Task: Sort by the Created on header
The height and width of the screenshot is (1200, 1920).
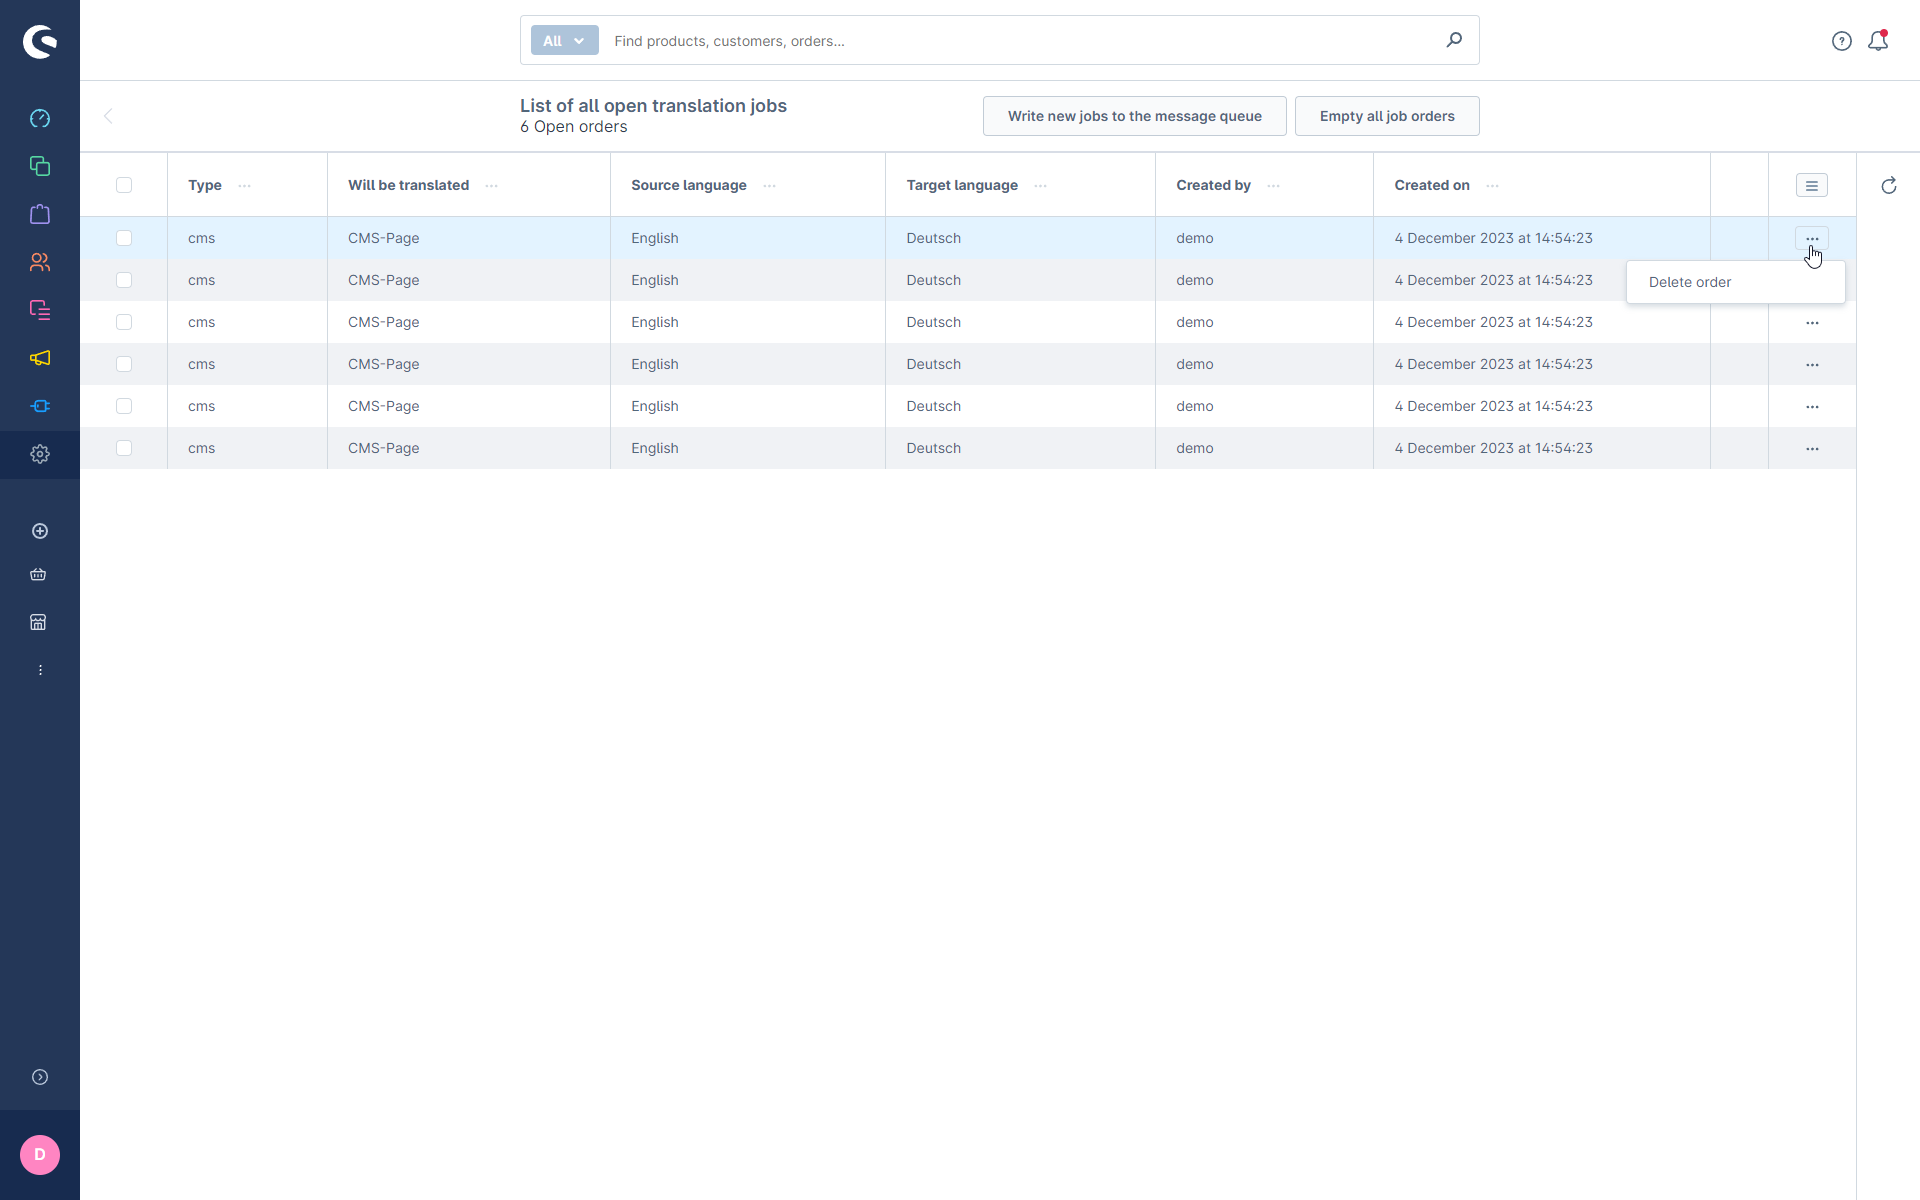Action: pyautogui.click(x=1432, y=185)
